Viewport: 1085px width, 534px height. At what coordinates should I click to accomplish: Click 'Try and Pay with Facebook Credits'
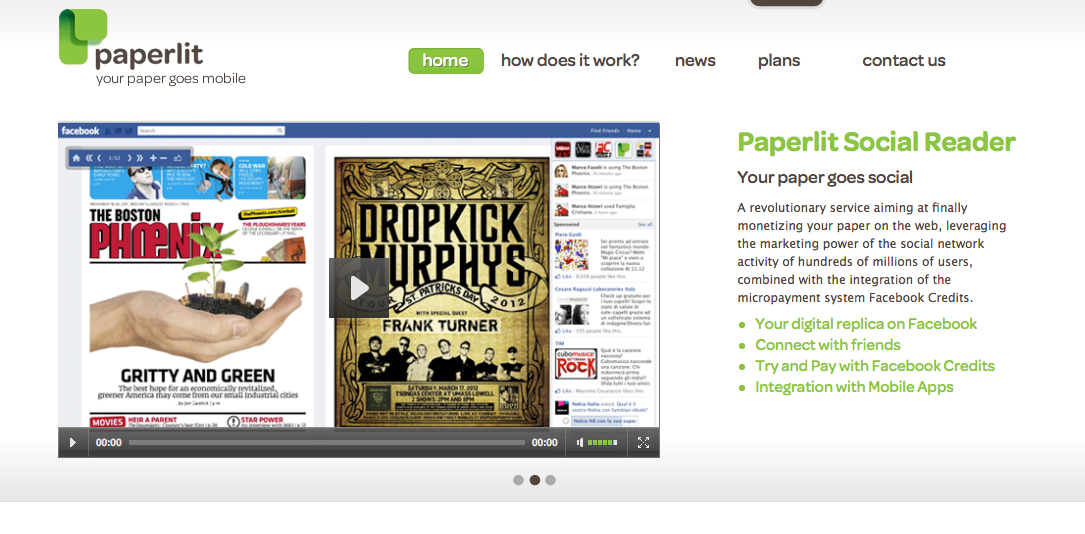tap(875, 366)
